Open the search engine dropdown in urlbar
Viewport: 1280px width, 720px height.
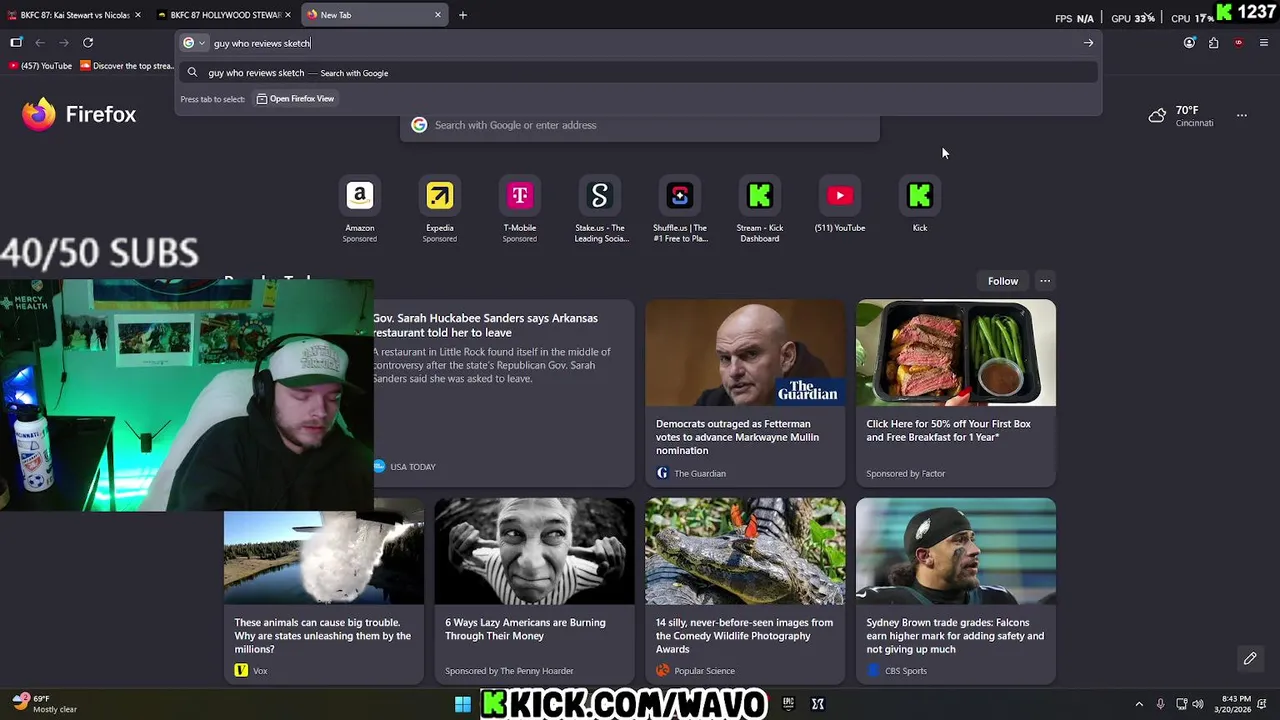pyautogui.click(x=194, y=43)
